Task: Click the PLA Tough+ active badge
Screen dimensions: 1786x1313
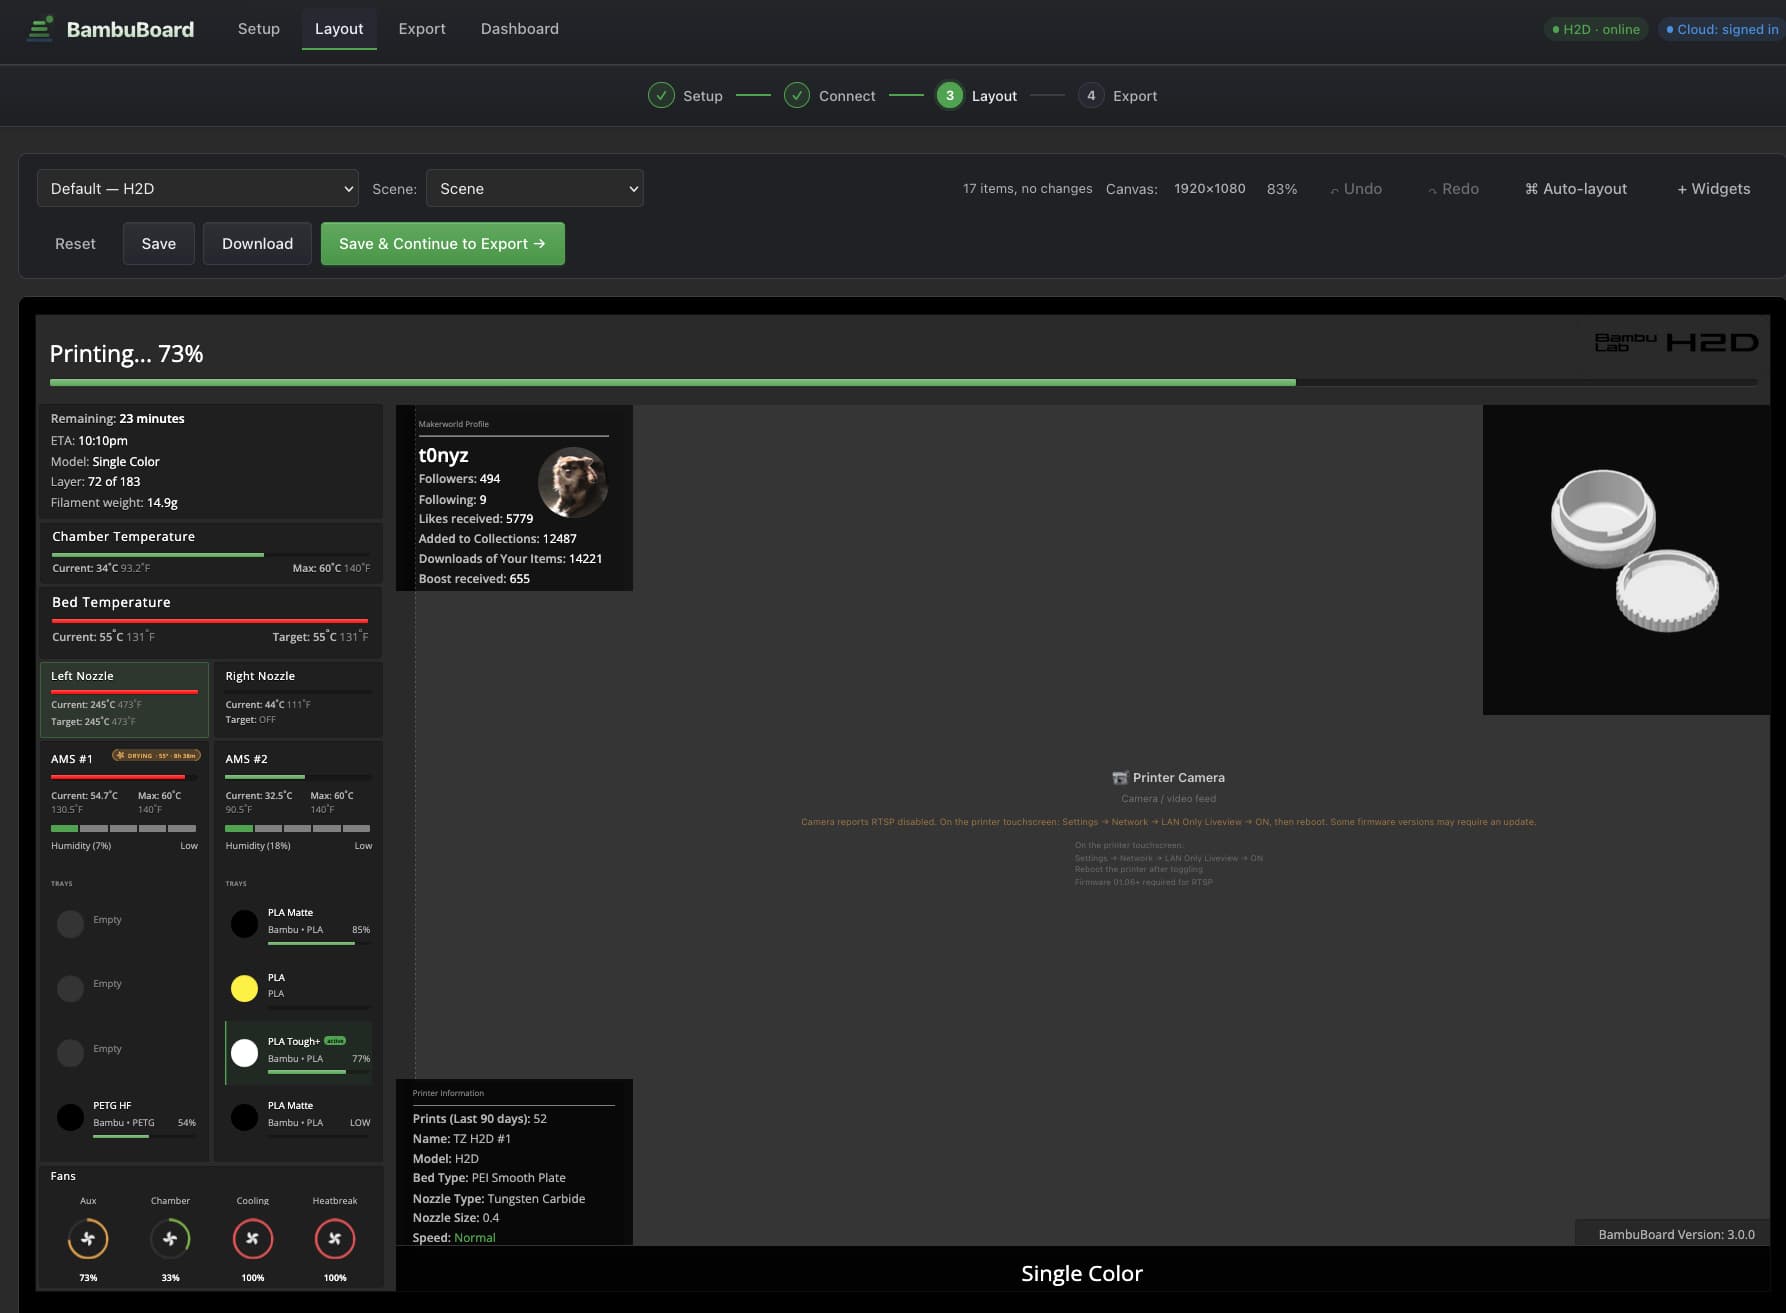Action: click(335, 1041)
